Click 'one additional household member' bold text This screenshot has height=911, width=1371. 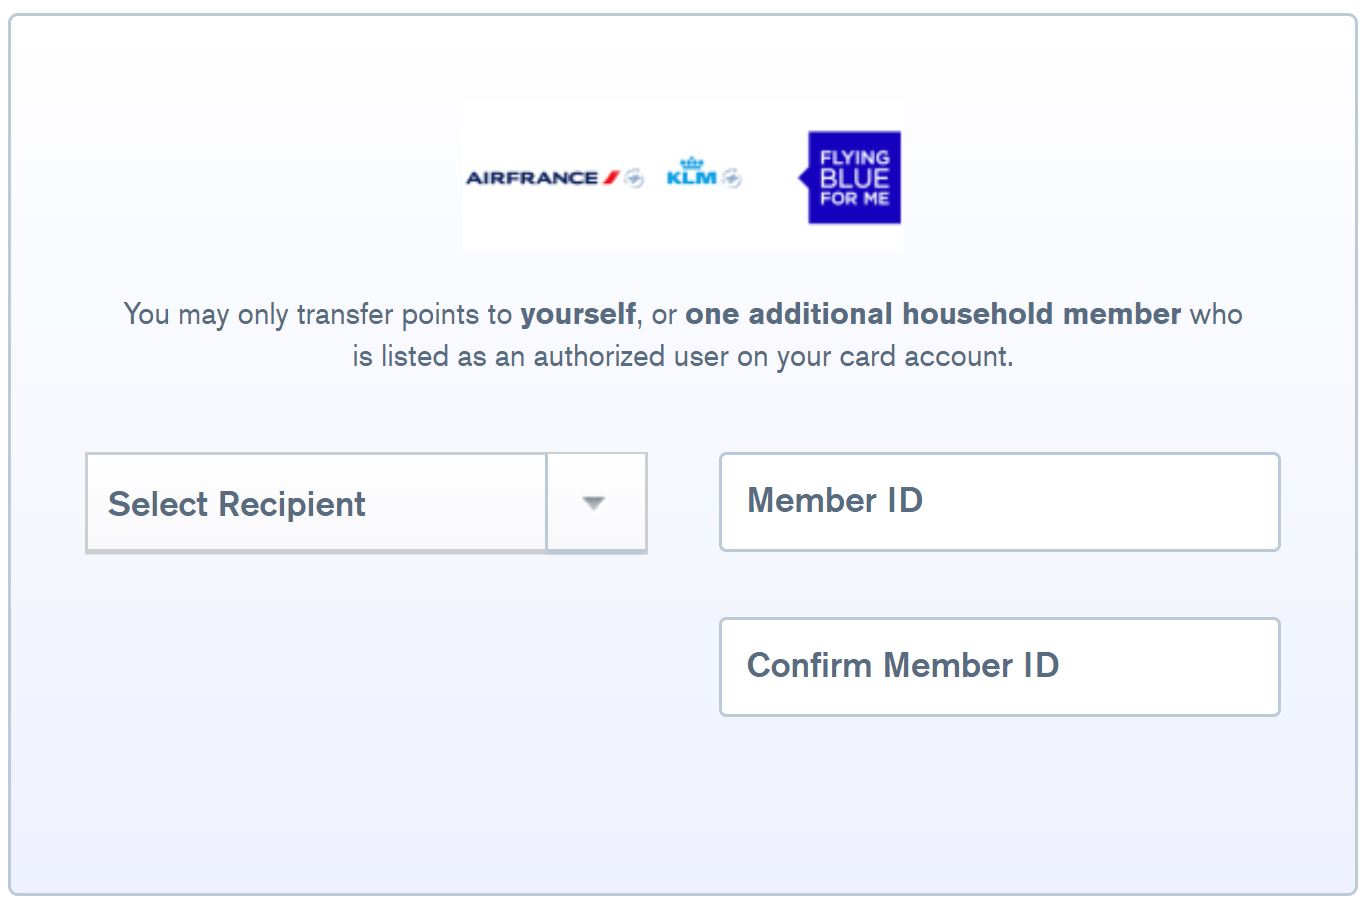coord(933,314)
